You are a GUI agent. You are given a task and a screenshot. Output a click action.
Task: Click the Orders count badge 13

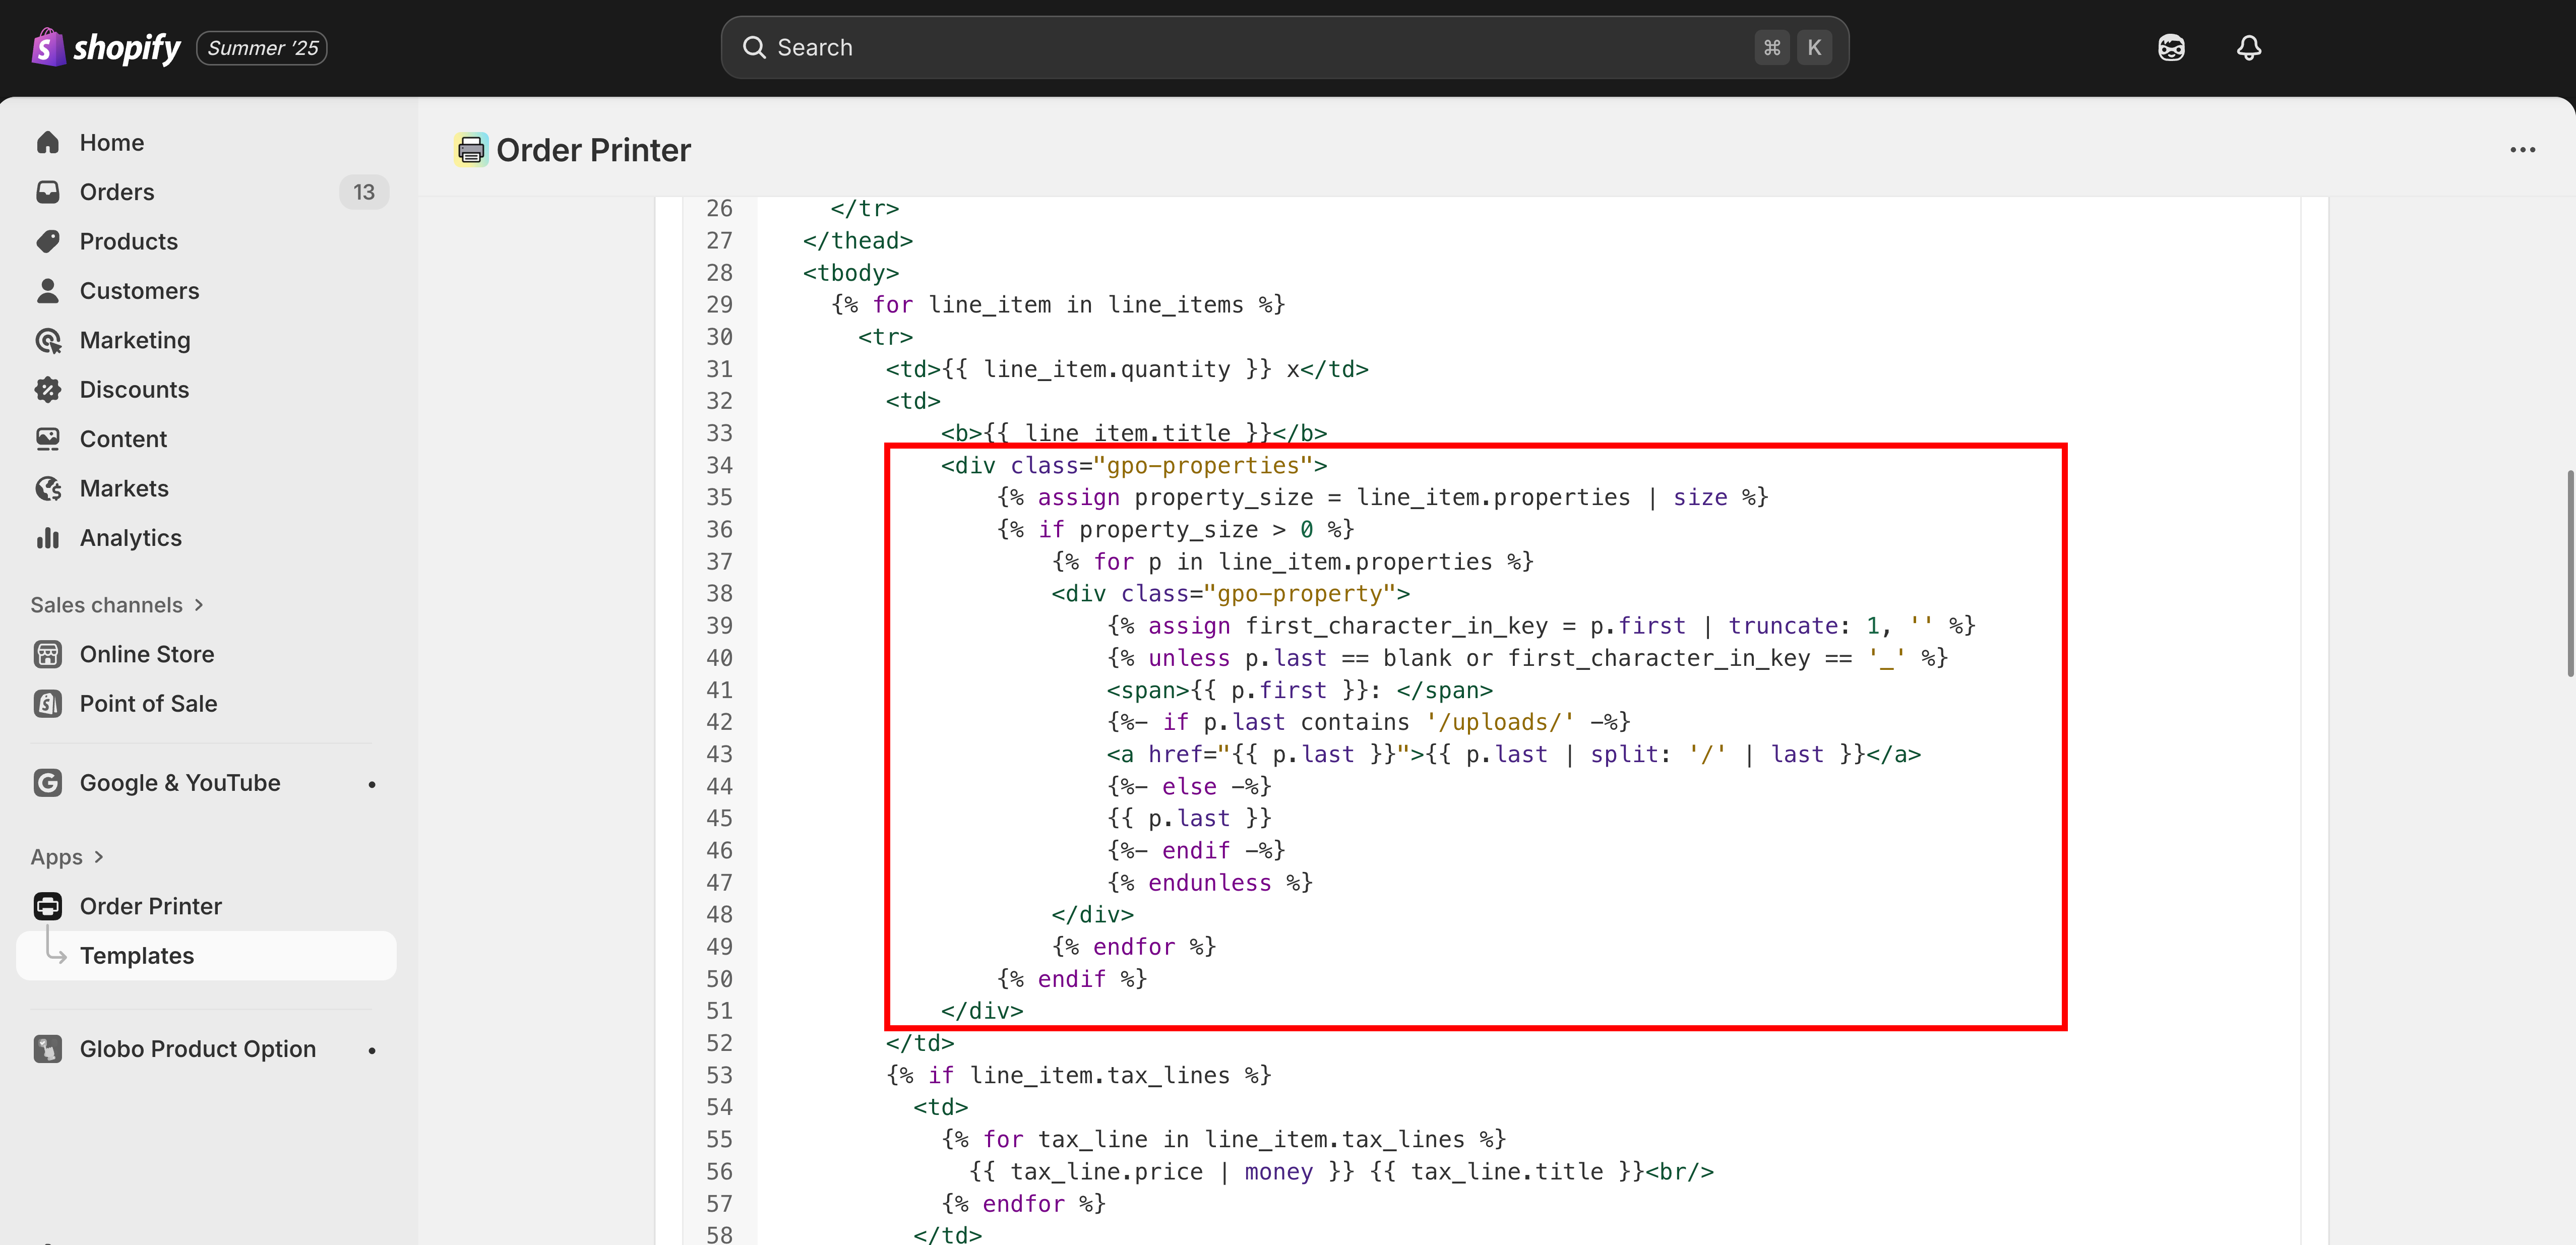click(x=364, y=192)
